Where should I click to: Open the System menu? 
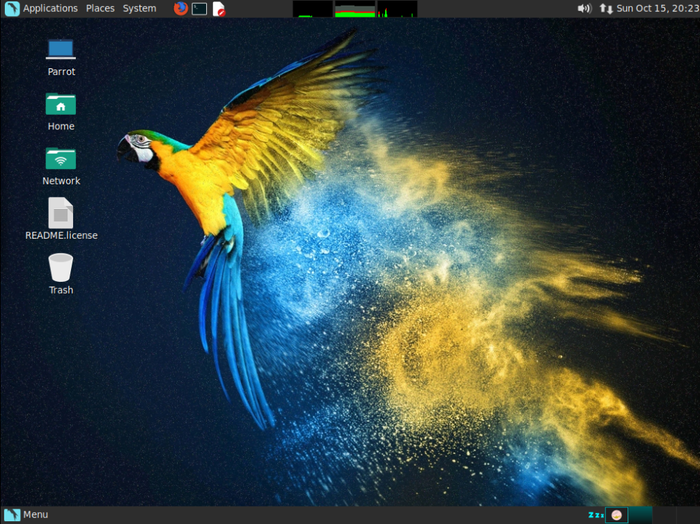point(139,8)
